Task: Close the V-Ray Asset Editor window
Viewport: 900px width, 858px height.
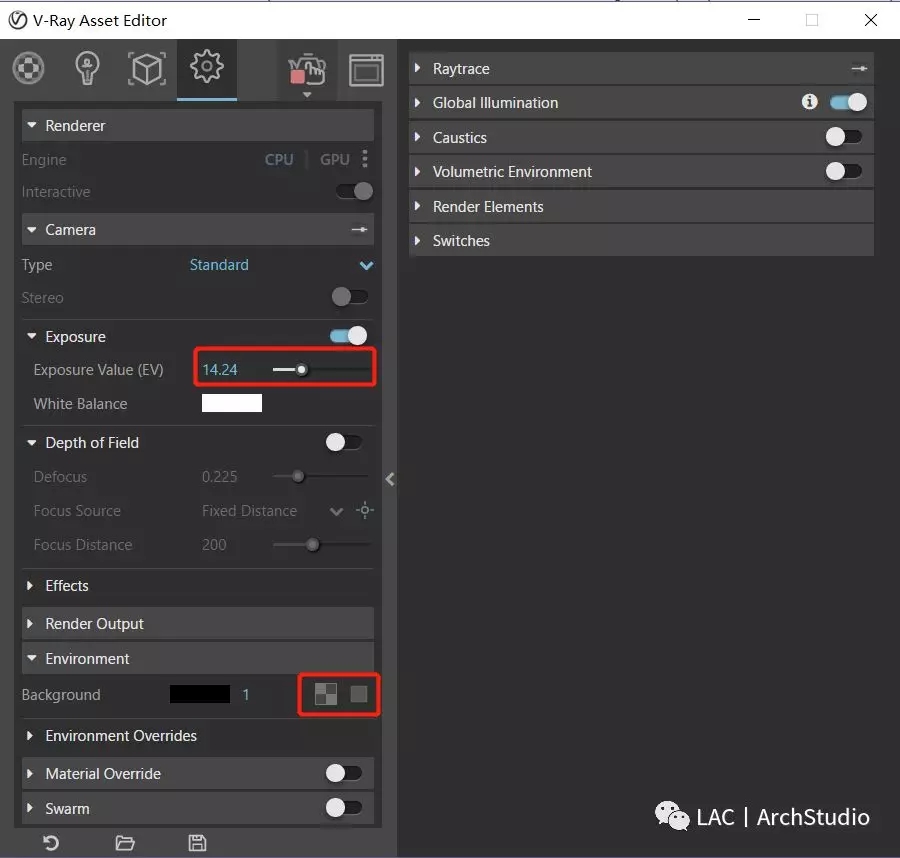Action: 871,20
